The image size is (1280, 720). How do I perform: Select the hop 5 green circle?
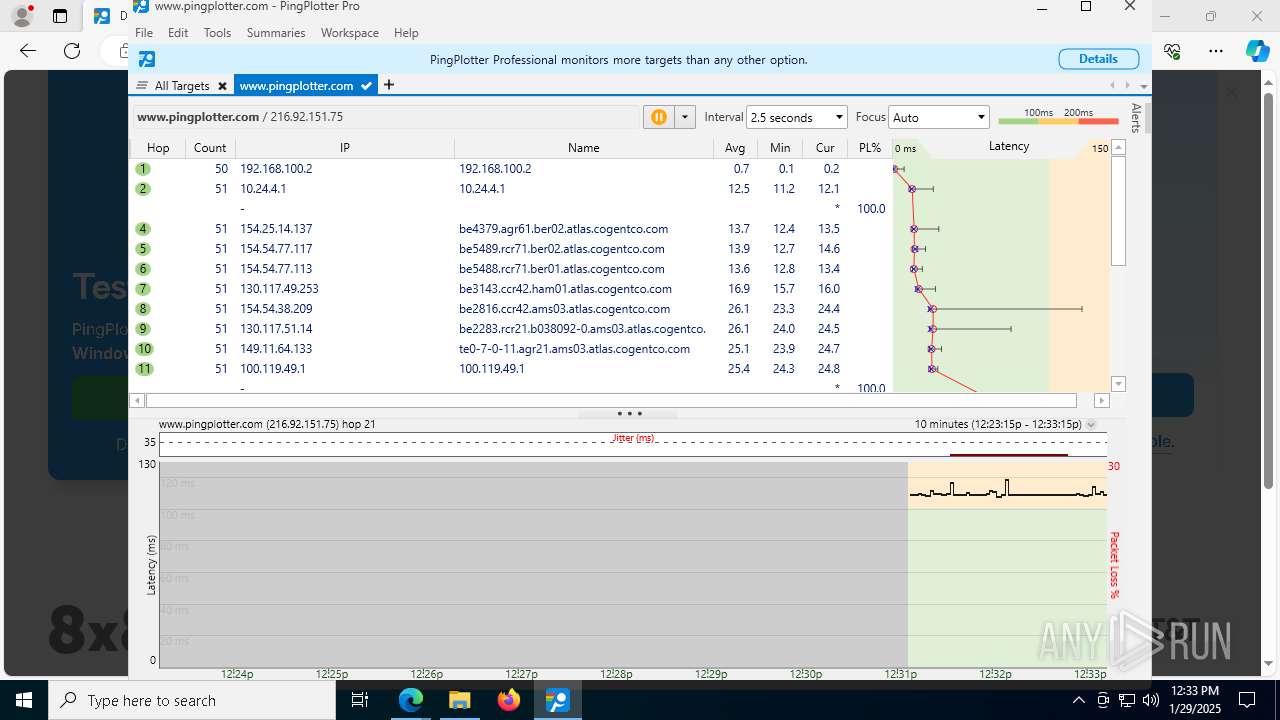pyautogui.click(x=144, y=249)
